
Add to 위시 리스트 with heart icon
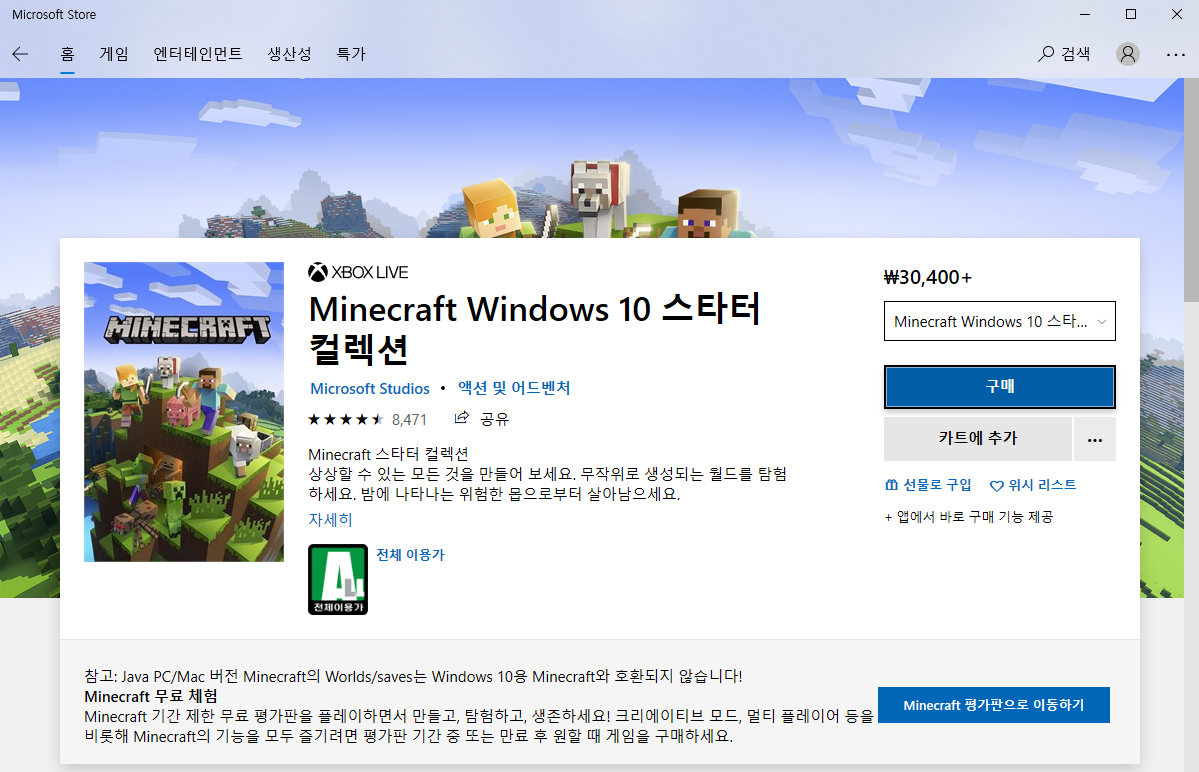click(1032, 485)
